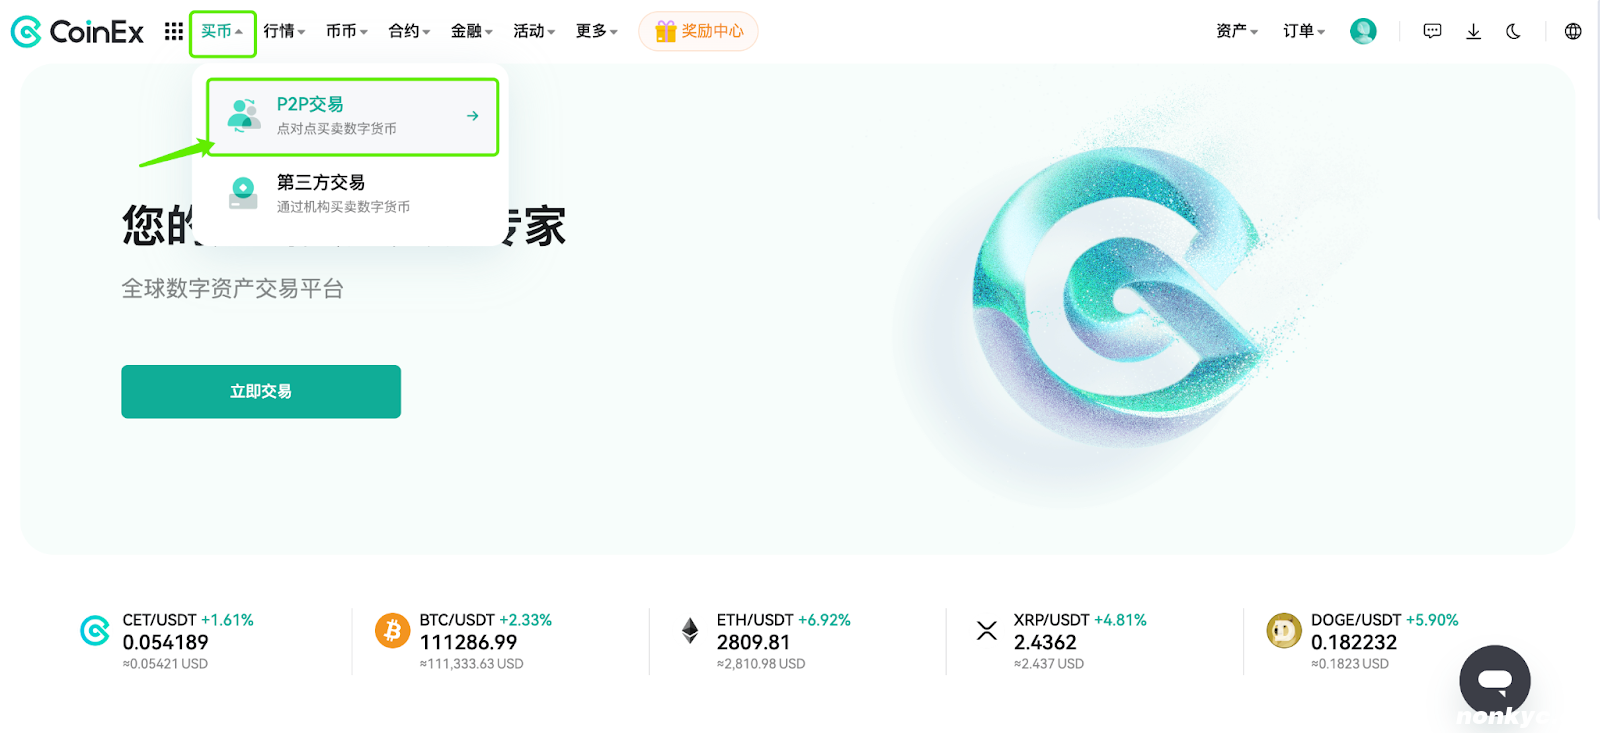Click the 立即交易 button

[261, 391]
